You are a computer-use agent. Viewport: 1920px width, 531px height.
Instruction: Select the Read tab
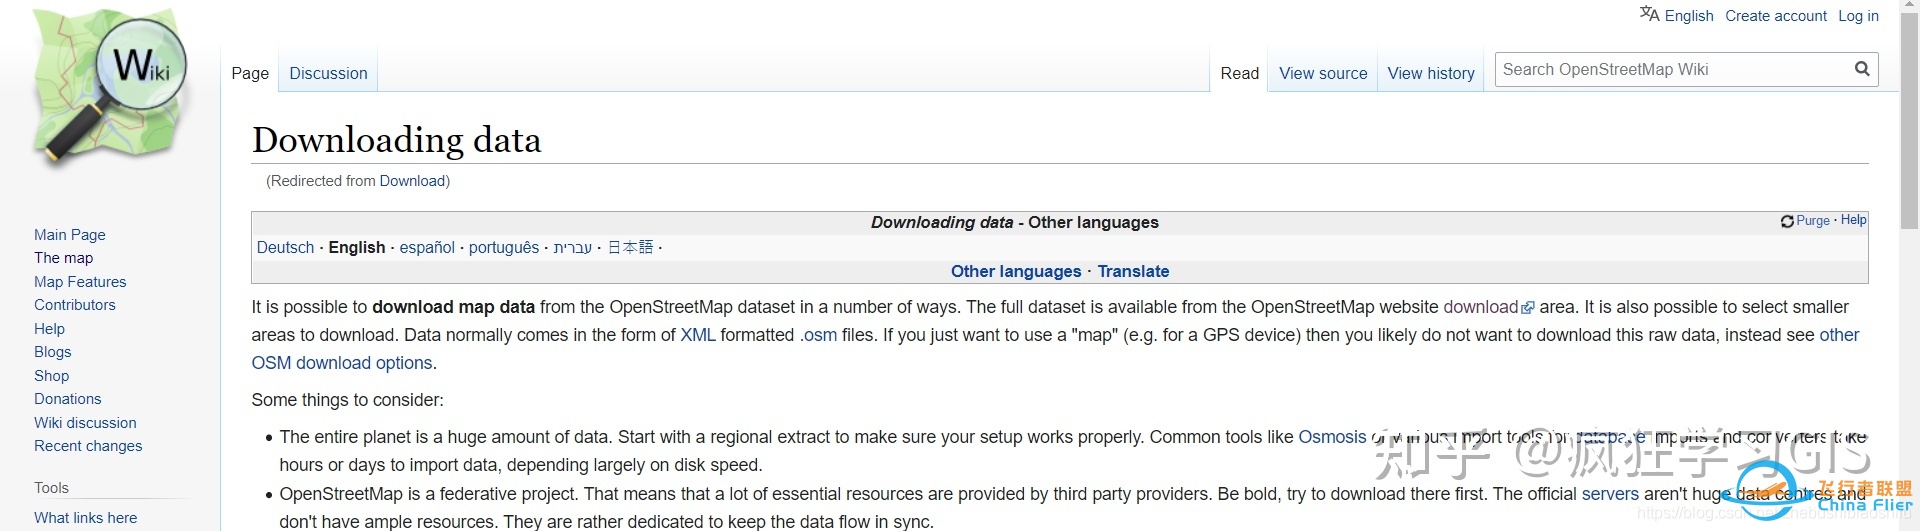pos(1239,73)
